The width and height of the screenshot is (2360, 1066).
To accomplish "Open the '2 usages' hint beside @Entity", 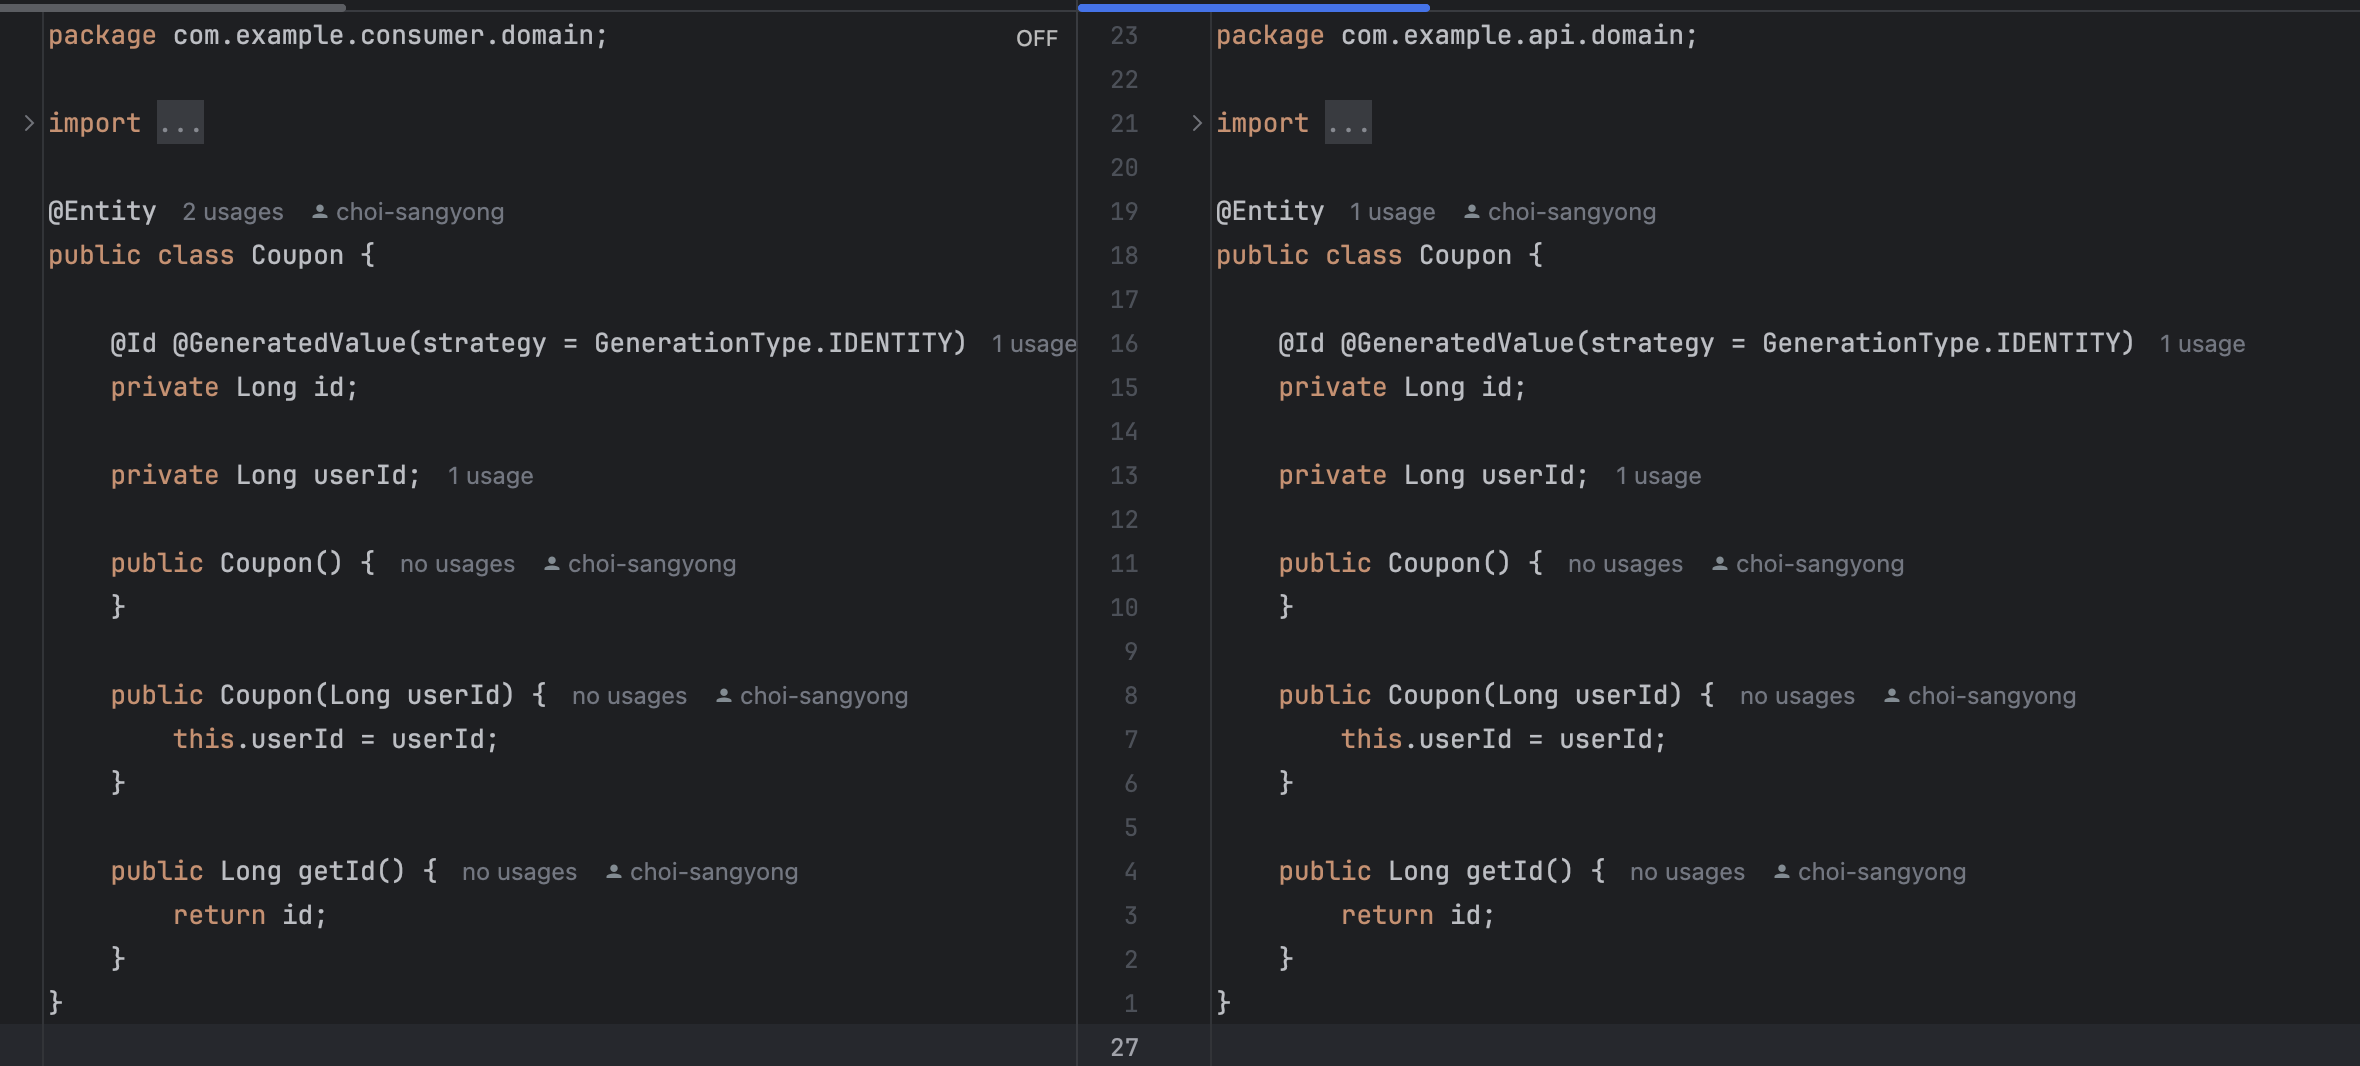I will coord(233,212).
